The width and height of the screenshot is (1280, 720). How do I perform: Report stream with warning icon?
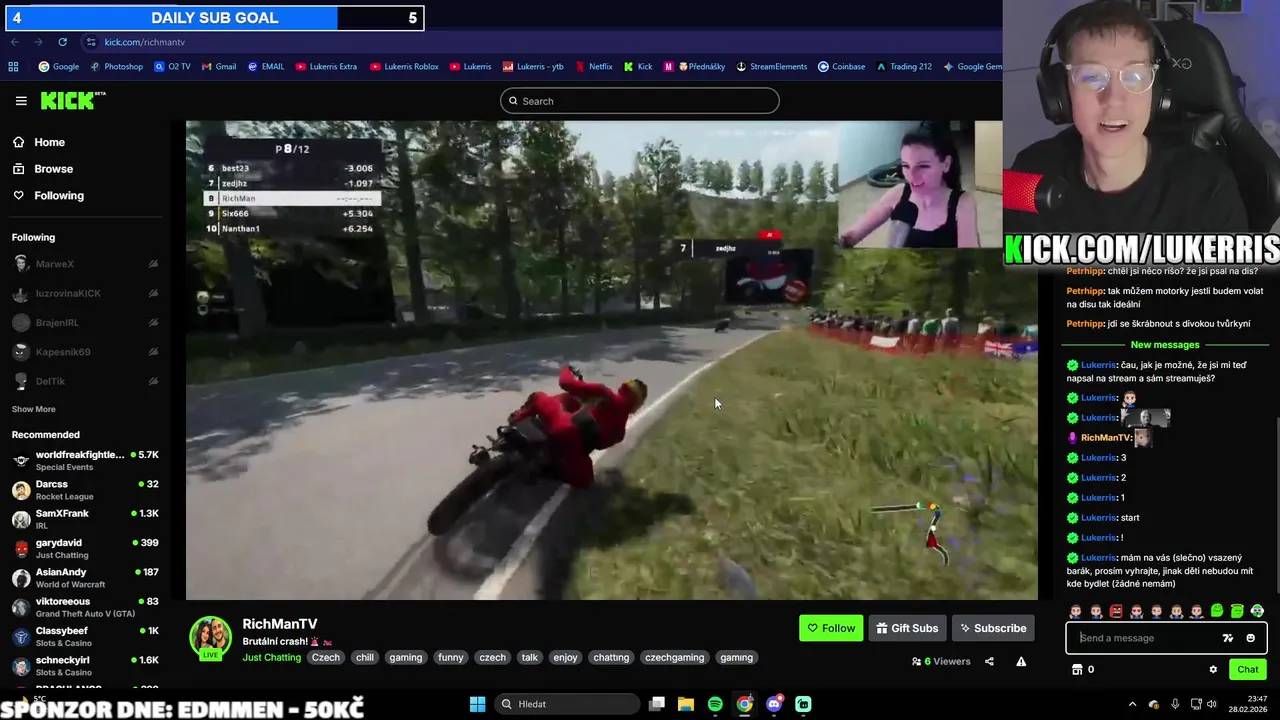coord(1021,661)
